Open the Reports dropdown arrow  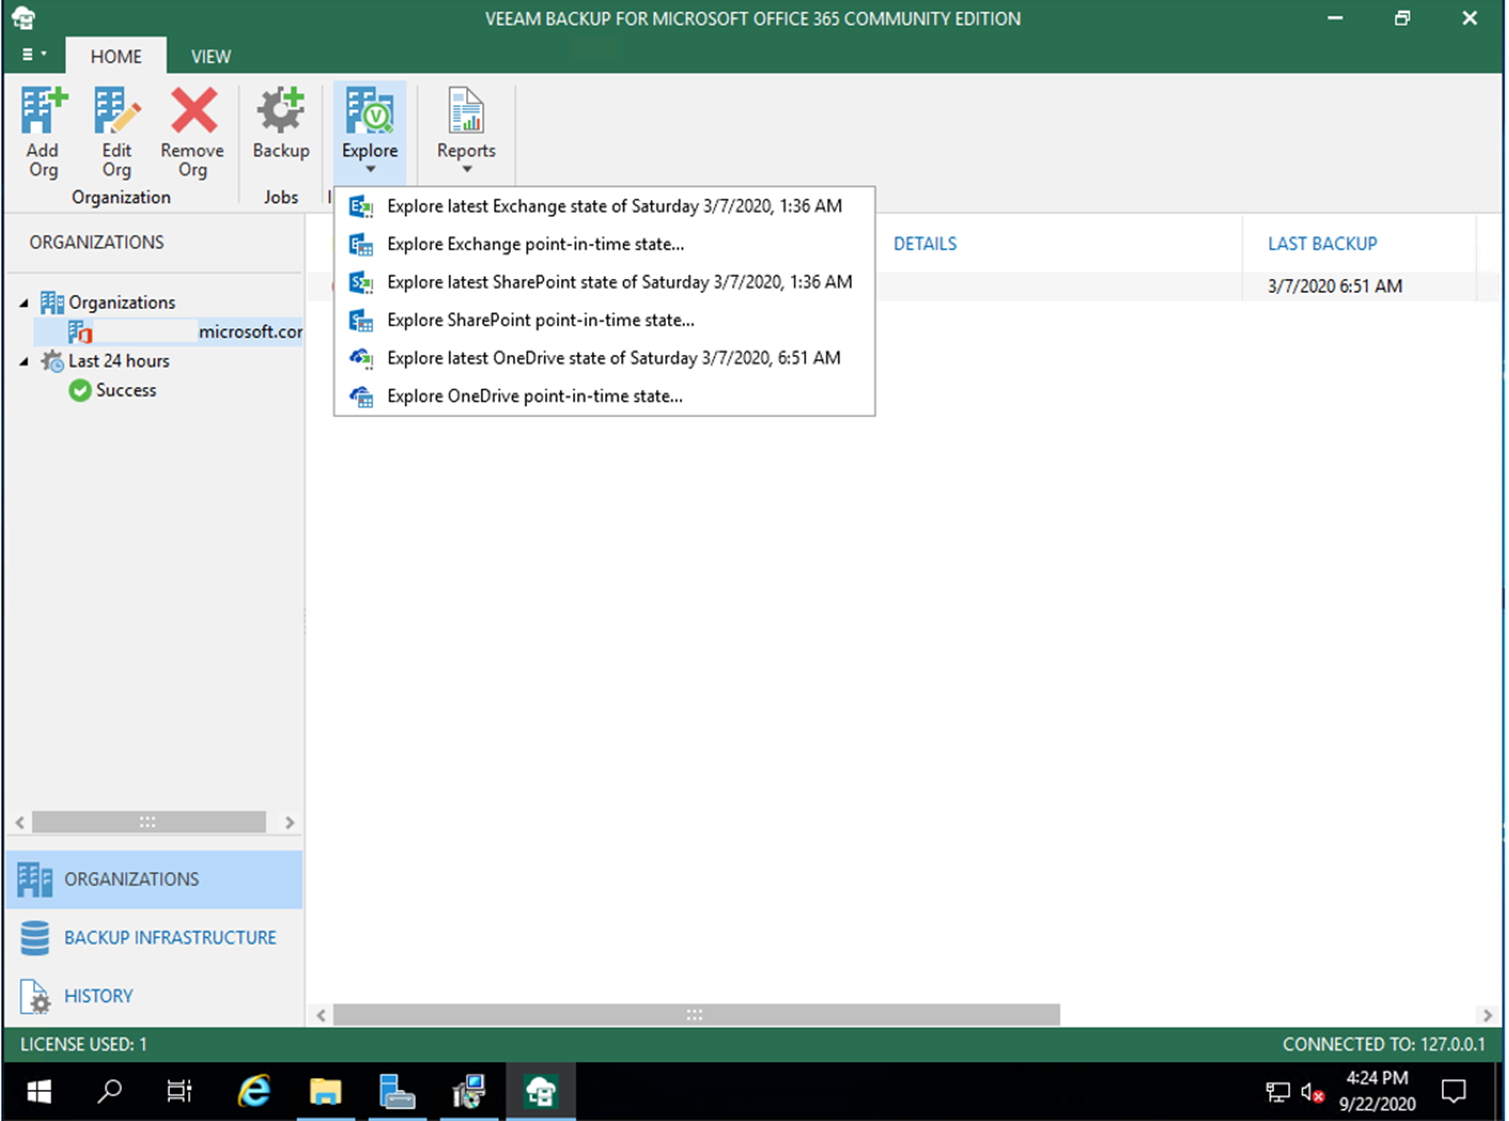point(466,170)
